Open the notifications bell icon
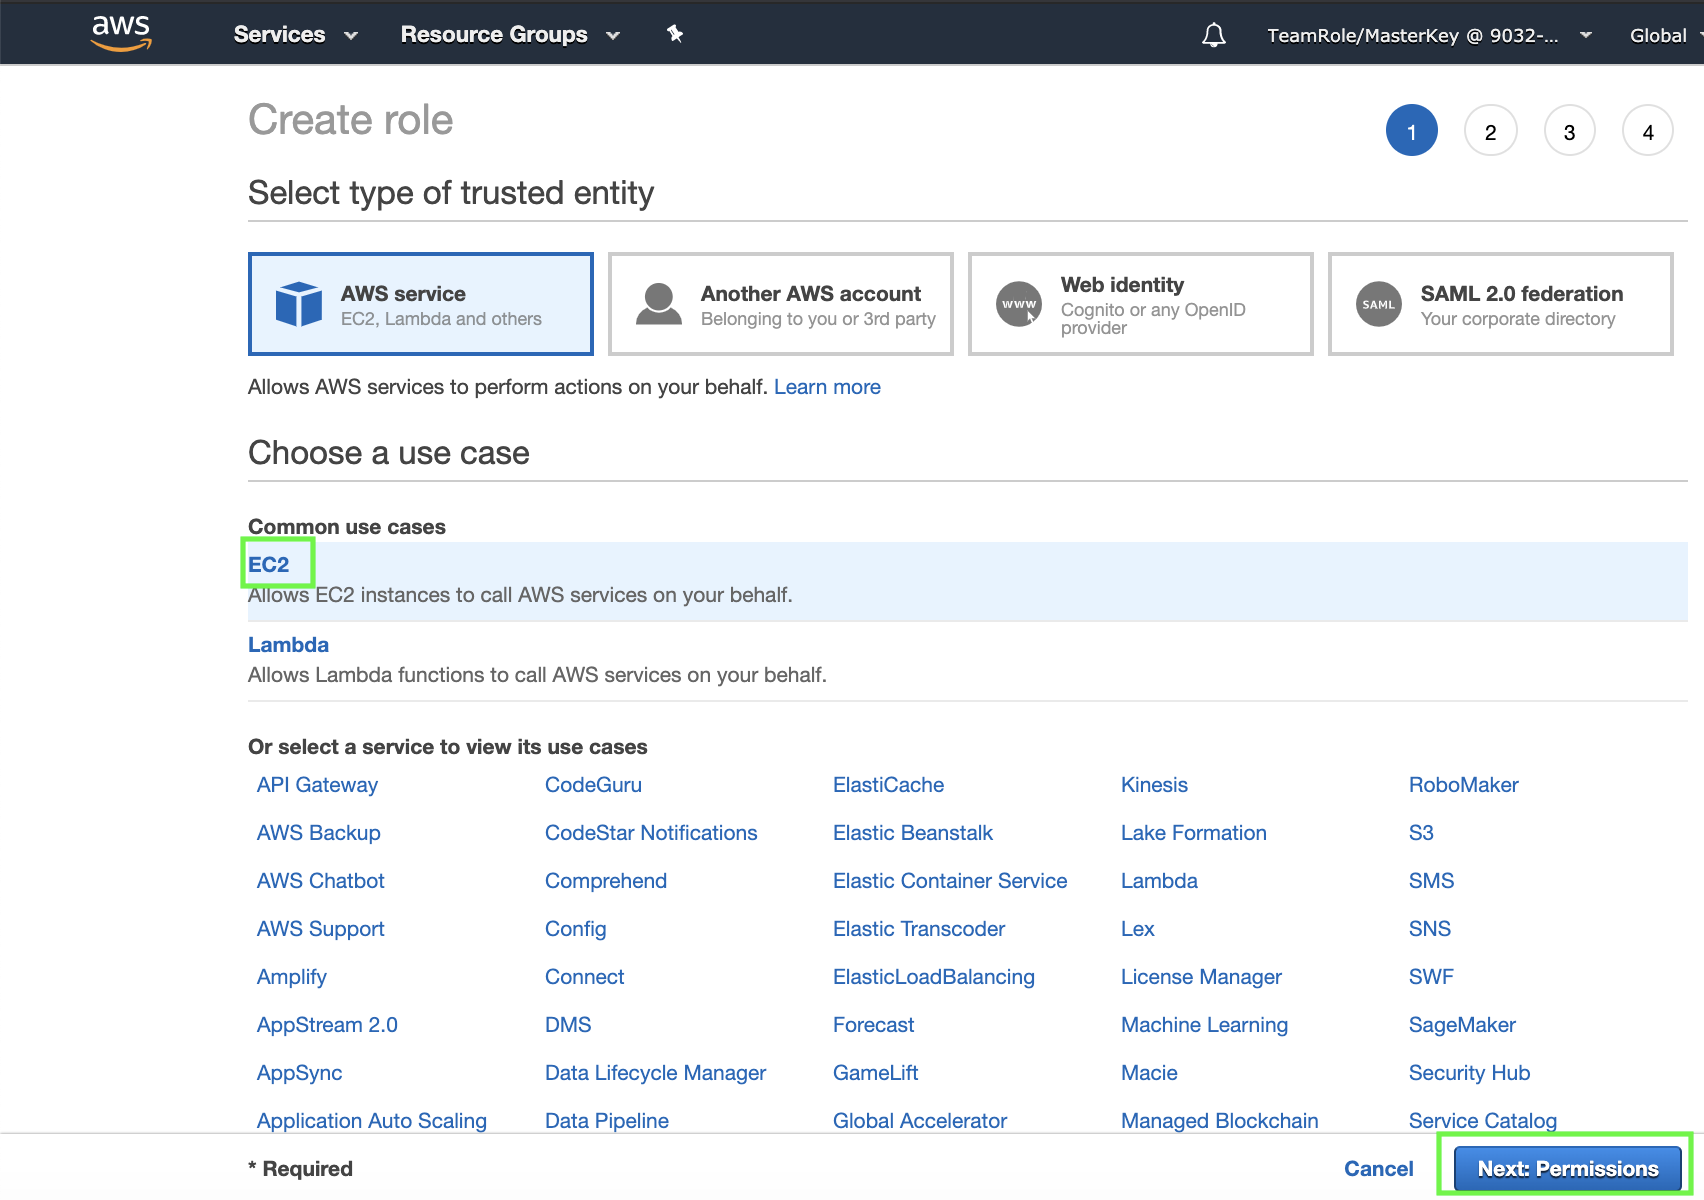 coord(1213,35)
